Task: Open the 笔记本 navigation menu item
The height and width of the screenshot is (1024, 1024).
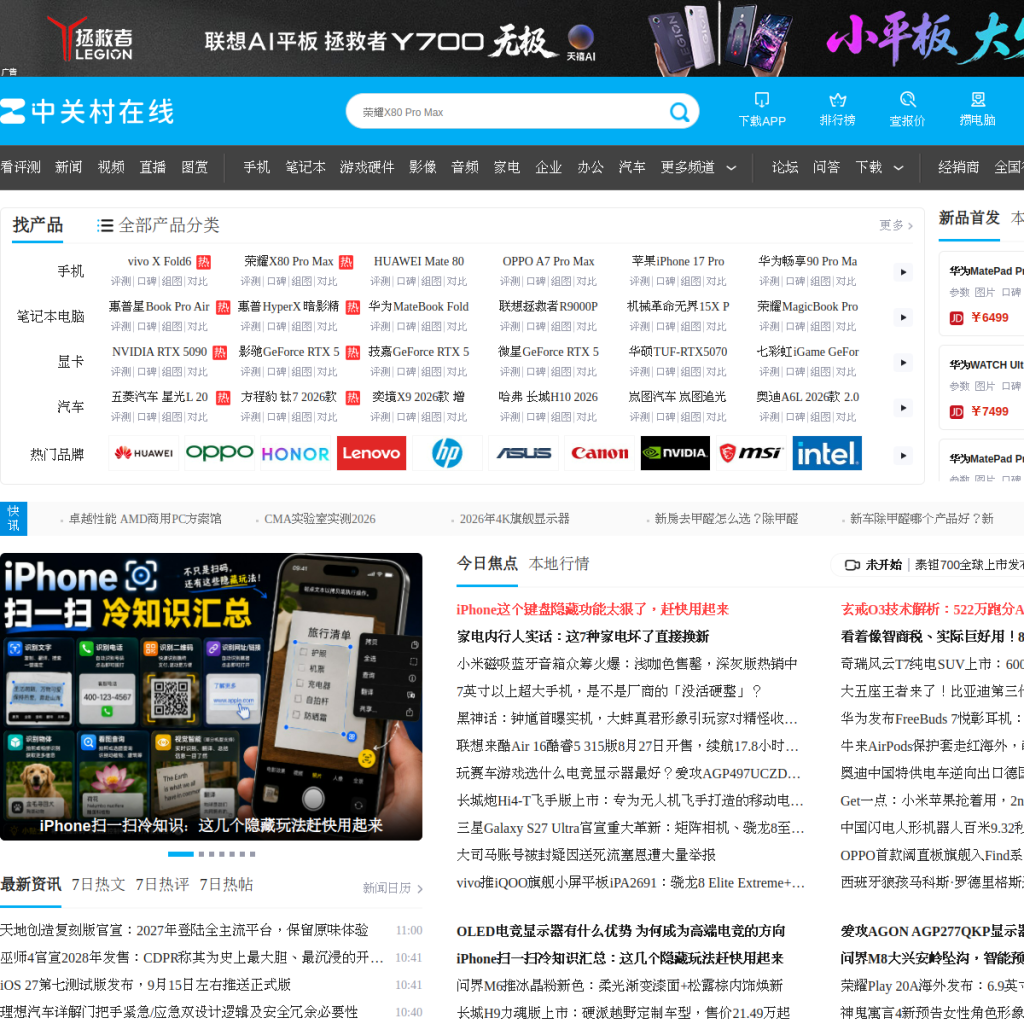Action: click(x=306, y=167)
